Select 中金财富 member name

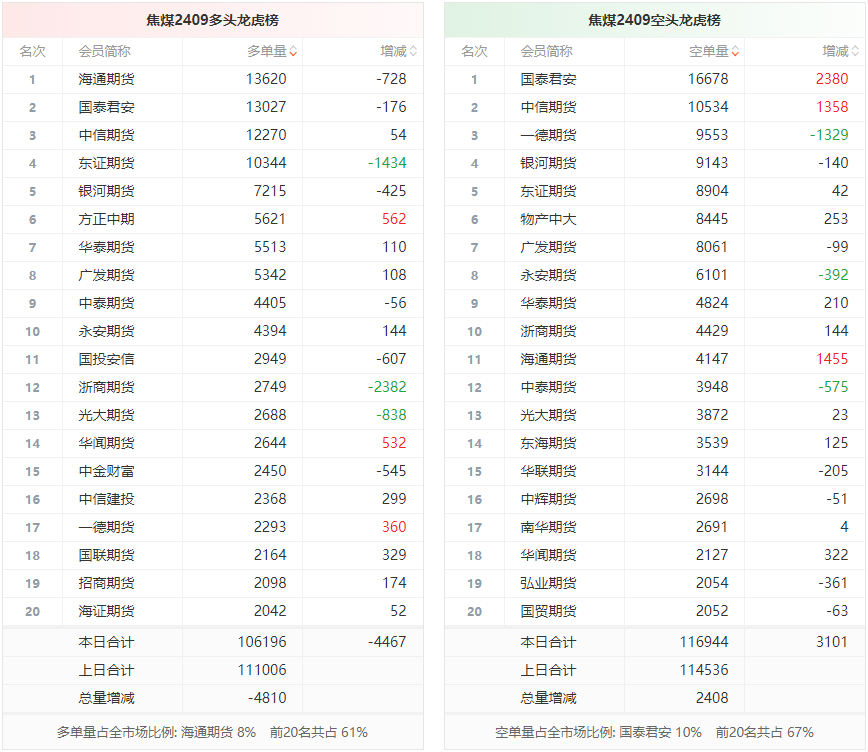click(x=106, y=471)
